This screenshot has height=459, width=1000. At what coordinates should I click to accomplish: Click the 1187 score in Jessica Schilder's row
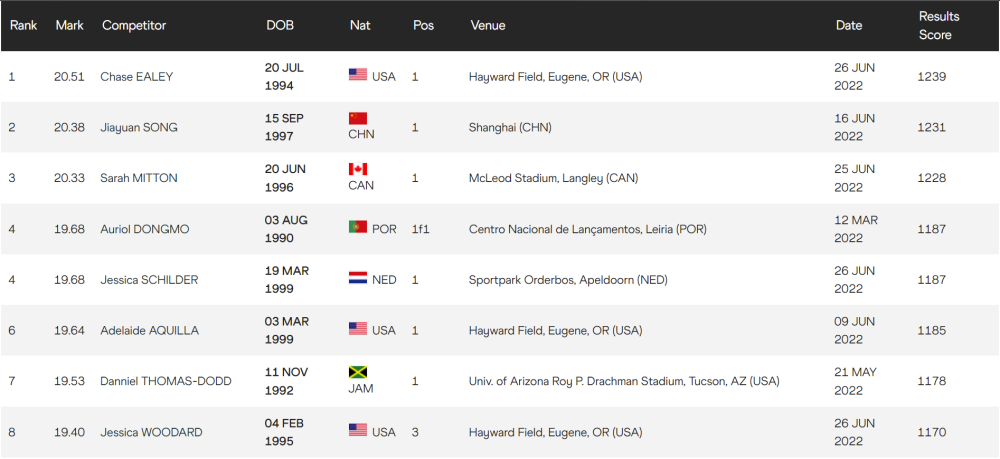931,280
